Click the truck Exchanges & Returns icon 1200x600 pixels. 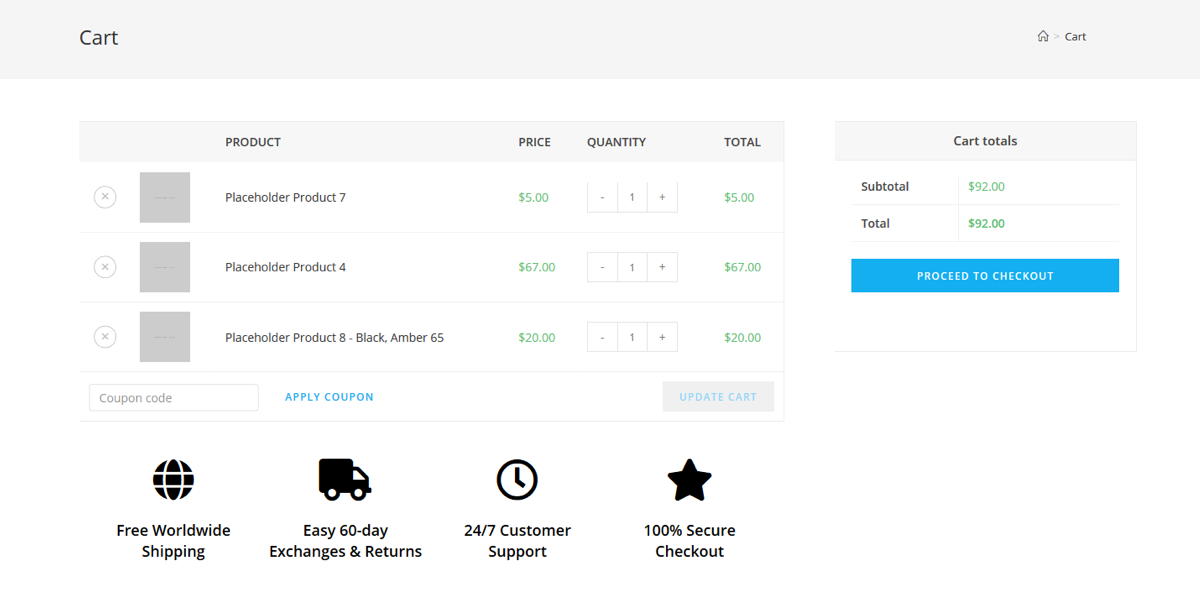345,480
